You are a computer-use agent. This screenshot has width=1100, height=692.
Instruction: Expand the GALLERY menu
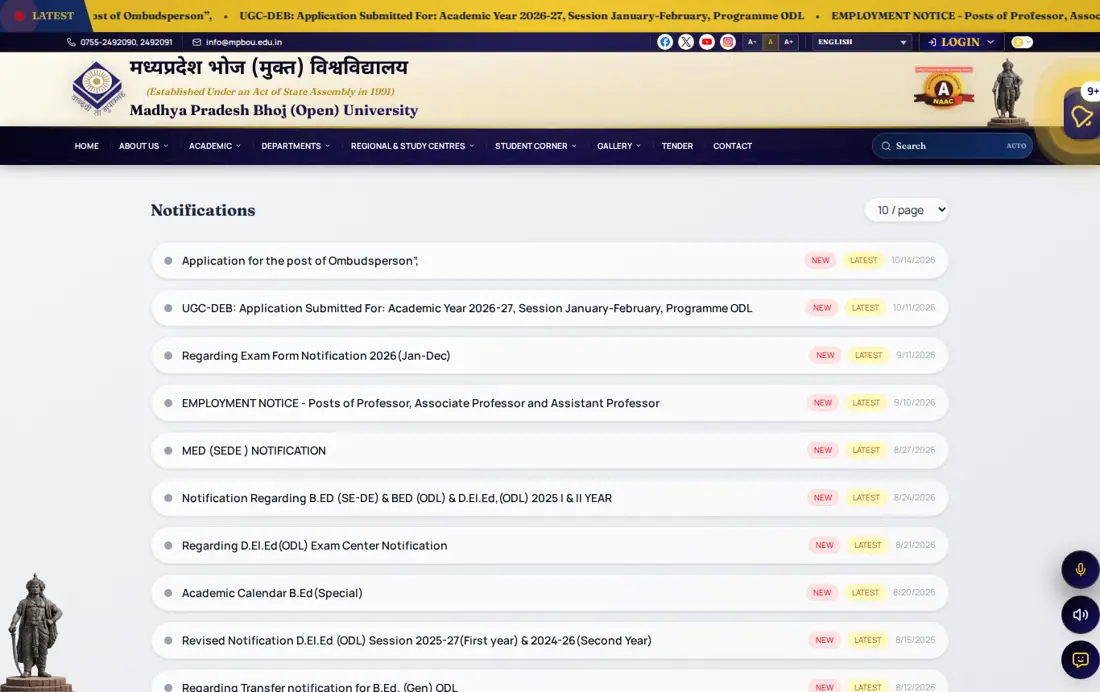click(619, 146)
